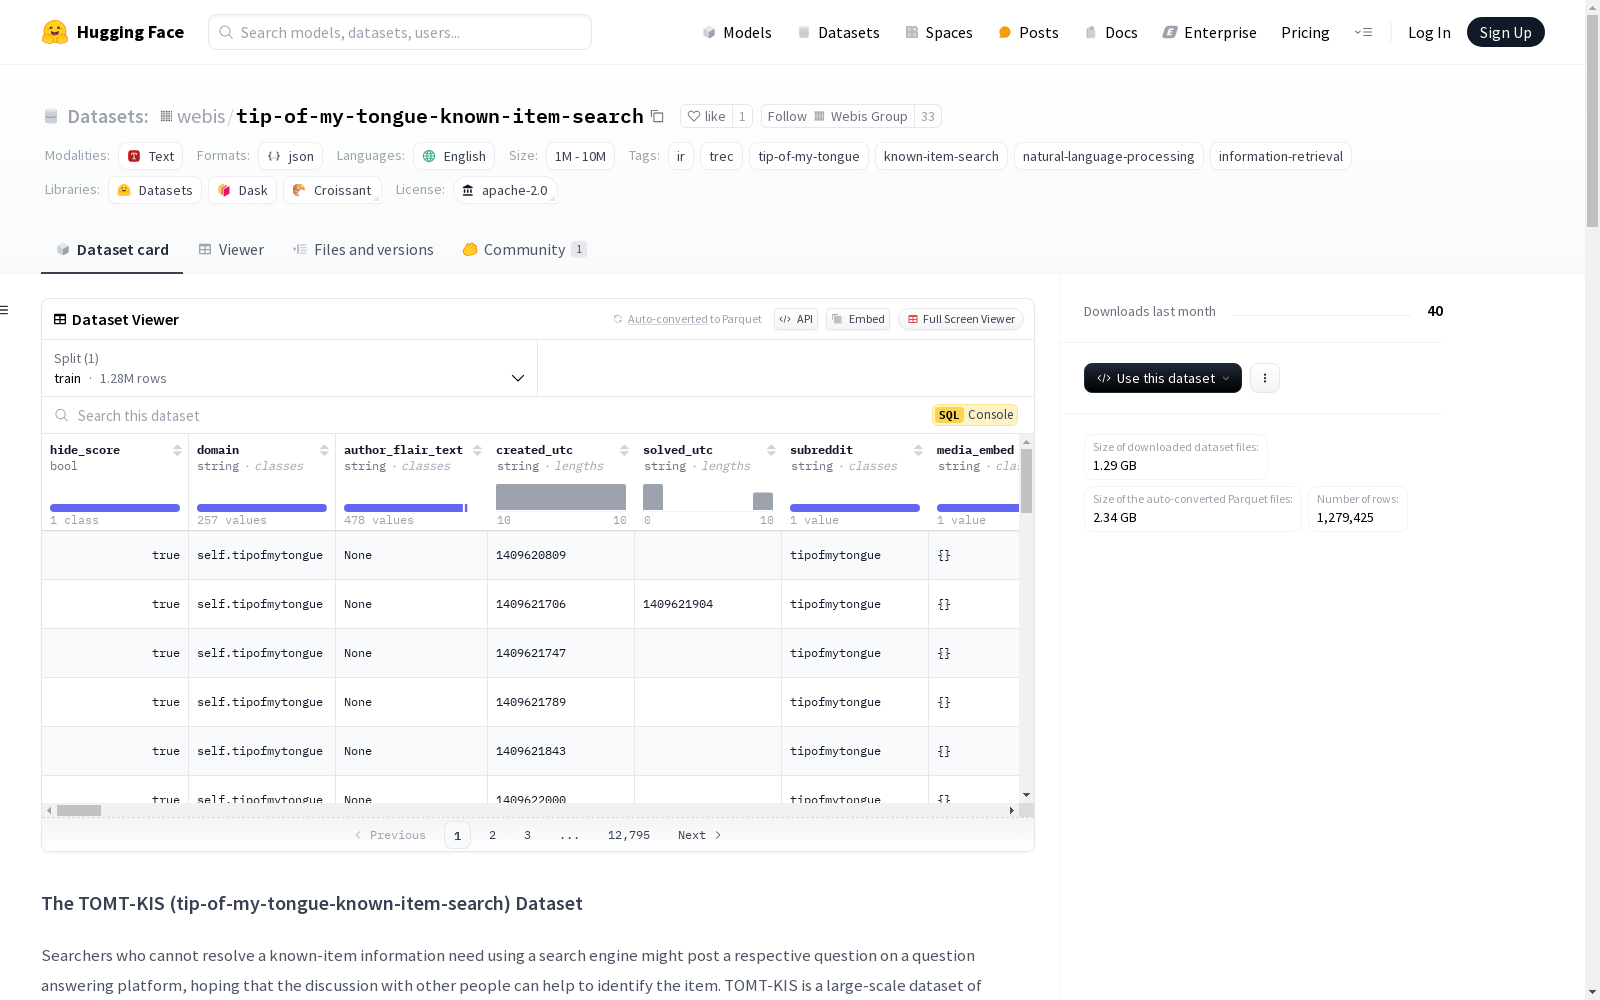1600x1000 pixels.
Task: Open Full Screen Viewer
Action: (960, 319)
